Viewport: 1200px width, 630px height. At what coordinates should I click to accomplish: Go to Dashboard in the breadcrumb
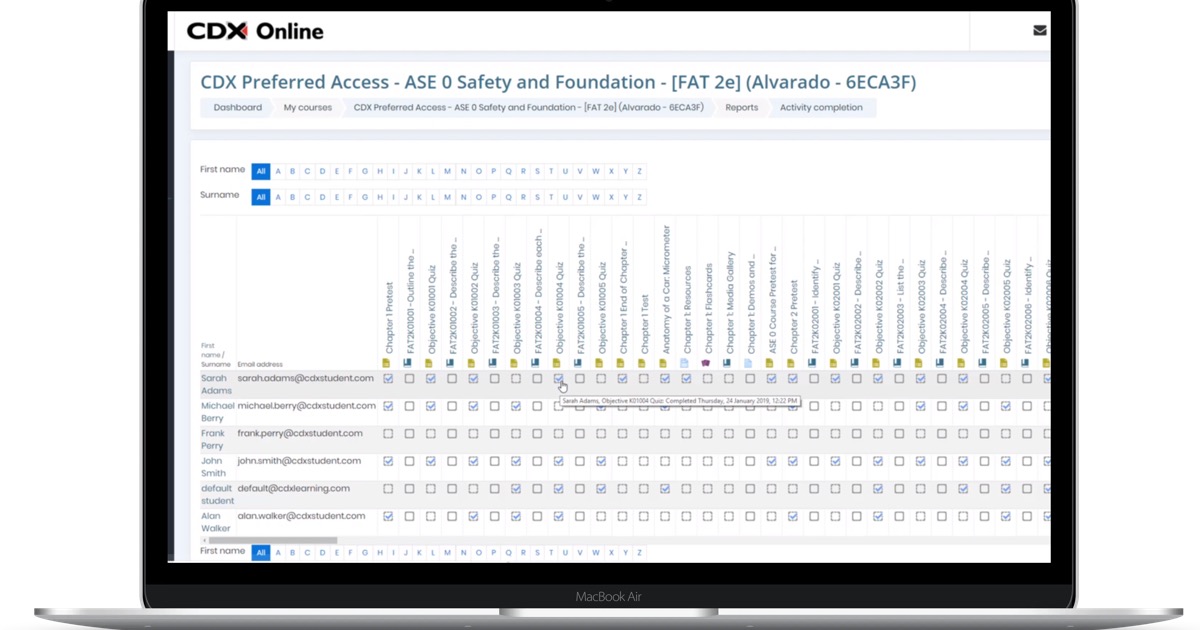point(237,108)
